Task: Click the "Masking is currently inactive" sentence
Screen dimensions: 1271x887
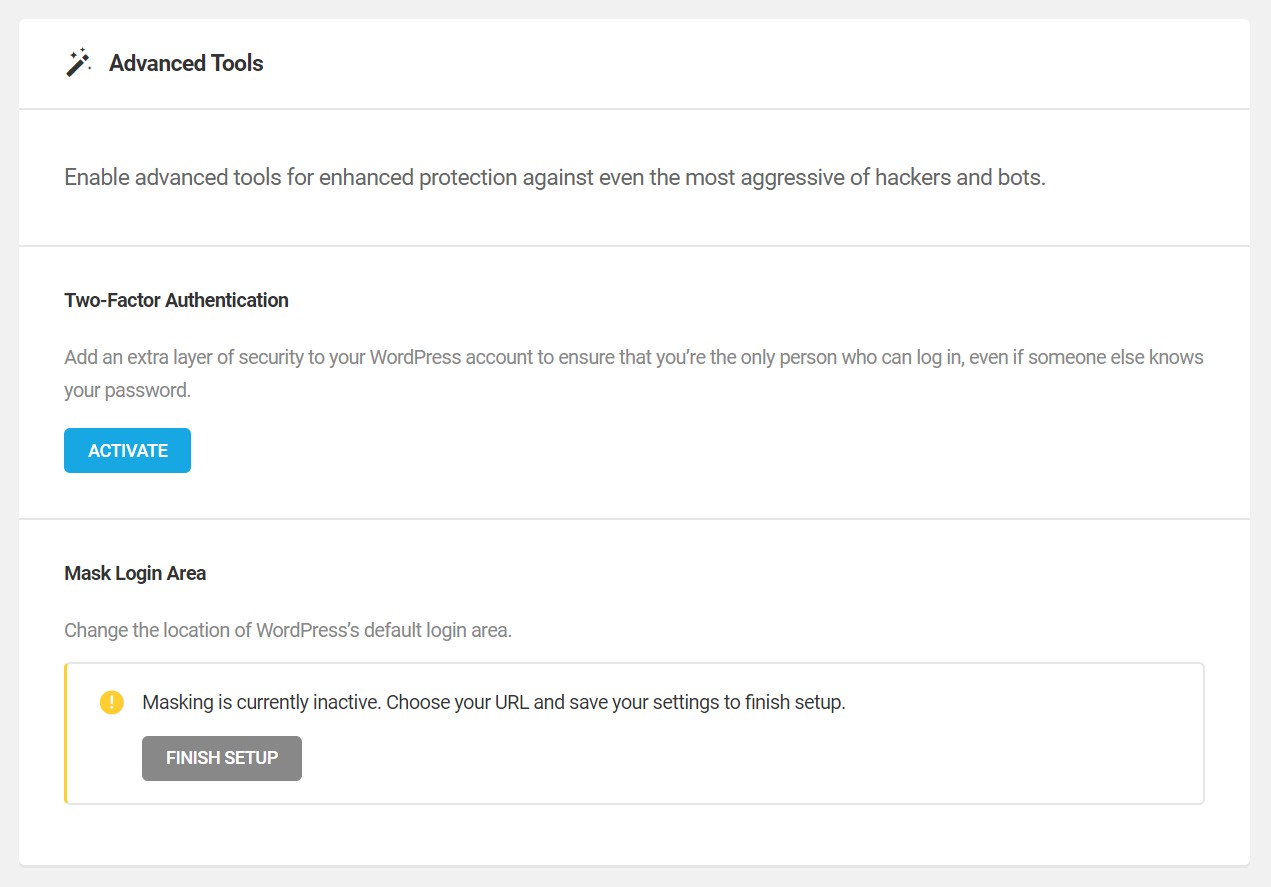Action: pos(260,702)
